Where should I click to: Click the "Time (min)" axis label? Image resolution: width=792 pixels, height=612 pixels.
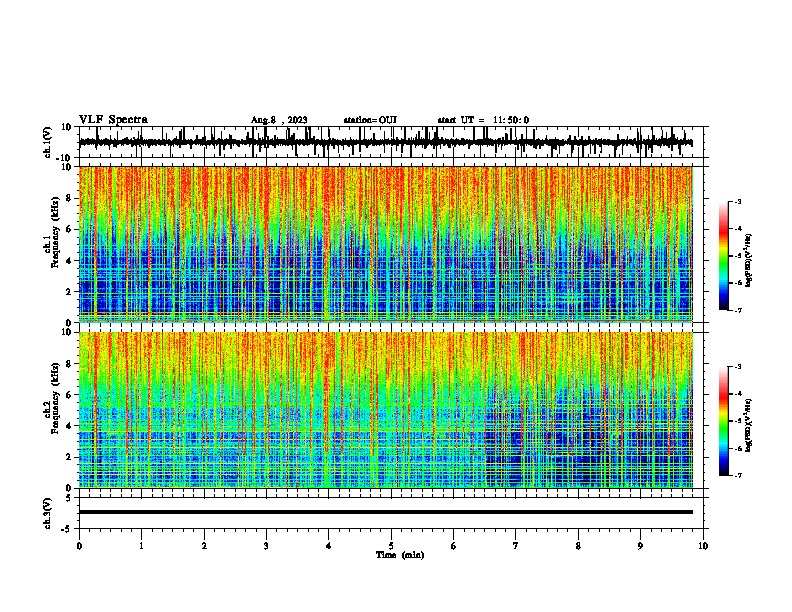[x=400, y=555]
